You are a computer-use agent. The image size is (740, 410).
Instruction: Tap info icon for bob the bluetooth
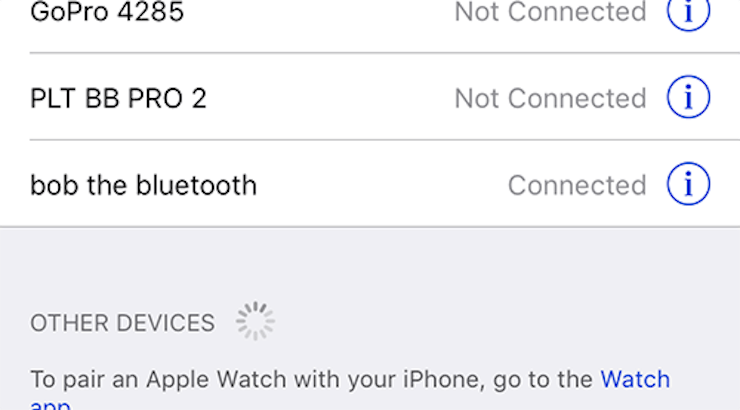688,184
